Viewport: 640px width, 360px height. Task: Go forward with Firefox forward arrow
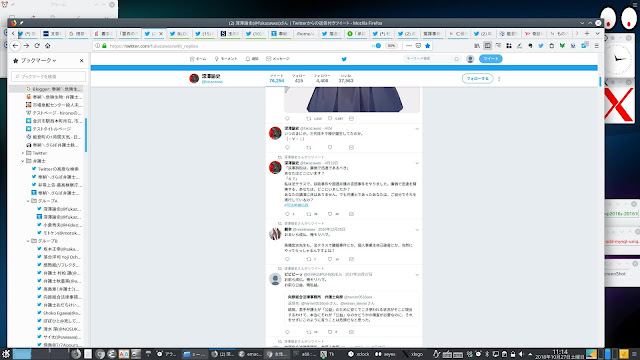26,46
